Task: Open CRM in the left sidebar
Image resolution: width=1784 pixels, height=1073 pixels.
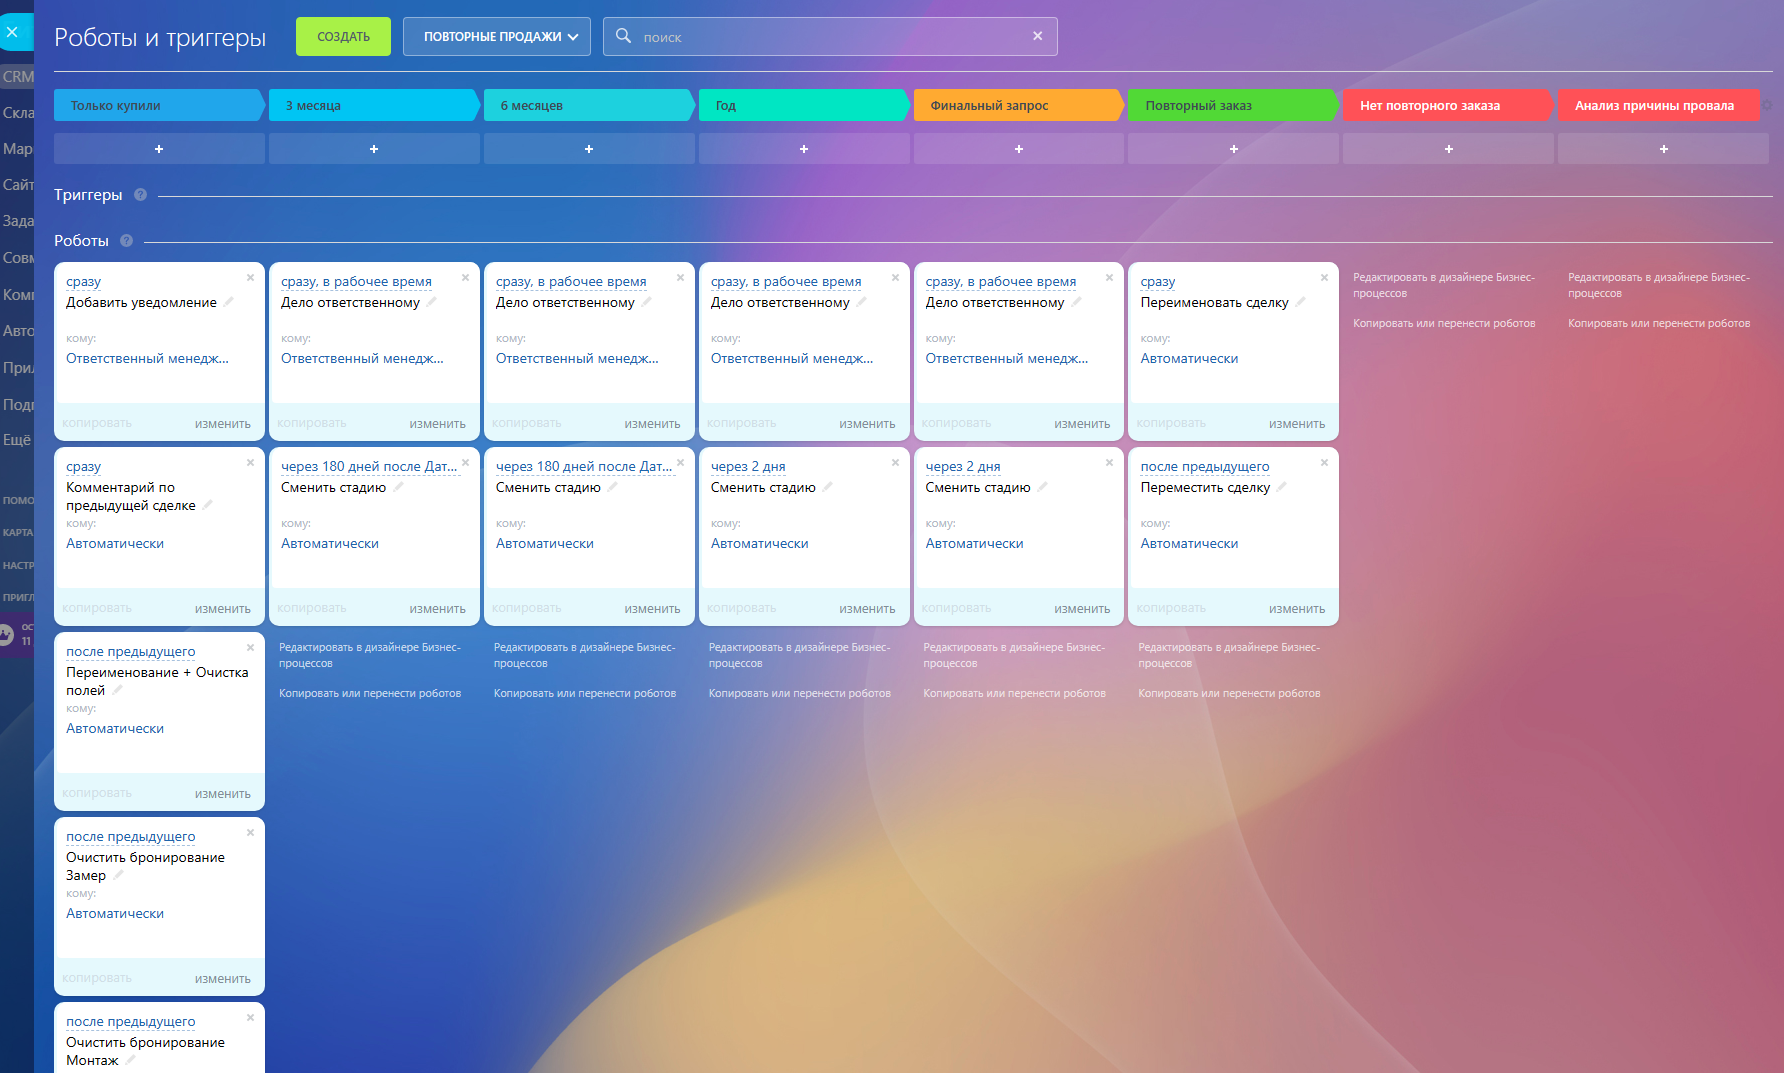Action: point(17,76)
